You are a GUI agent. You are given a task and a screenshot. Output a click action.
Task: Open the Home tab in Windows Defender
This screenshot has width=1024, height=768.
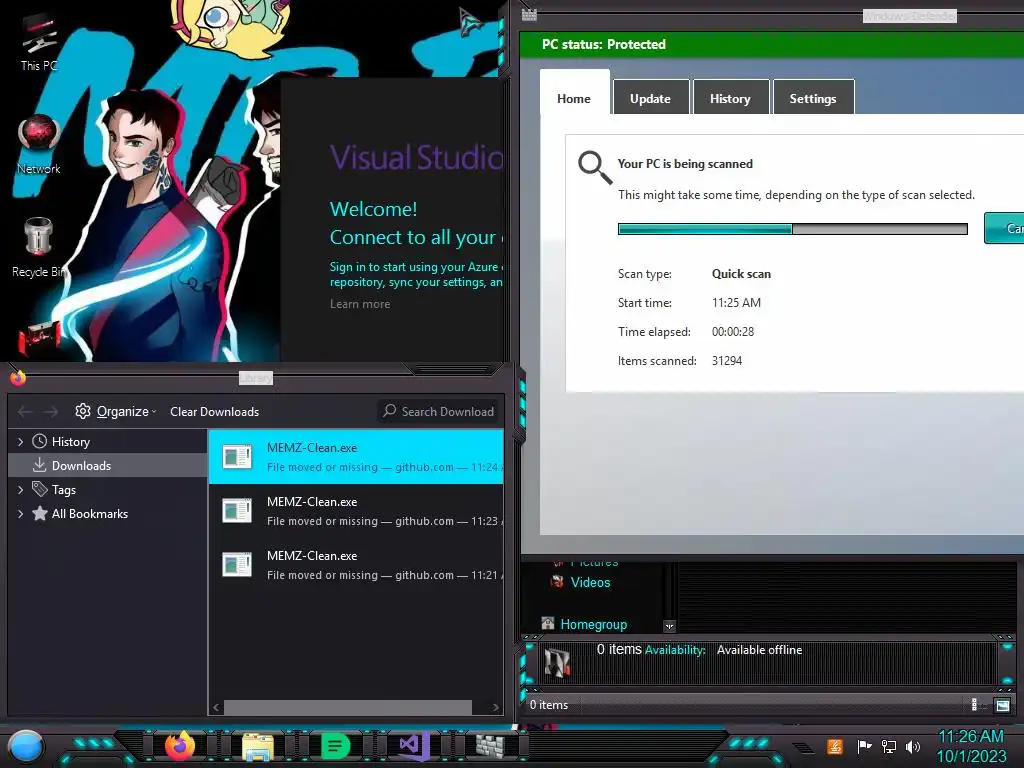tap(574, 93)
